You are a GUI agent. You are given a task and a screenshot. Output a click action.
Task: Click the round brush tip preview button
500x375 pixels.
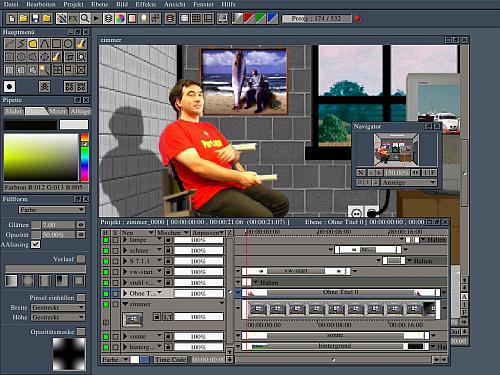pos(9,87)
